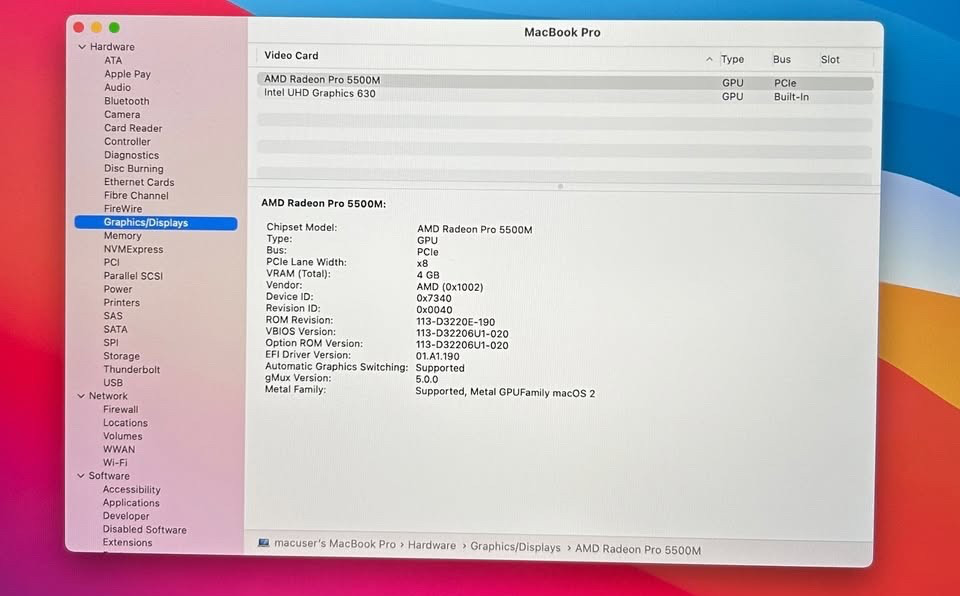Select Wi-Fi under Network
The height and width of the screenshot is (596, 960).
coord(115,463)
